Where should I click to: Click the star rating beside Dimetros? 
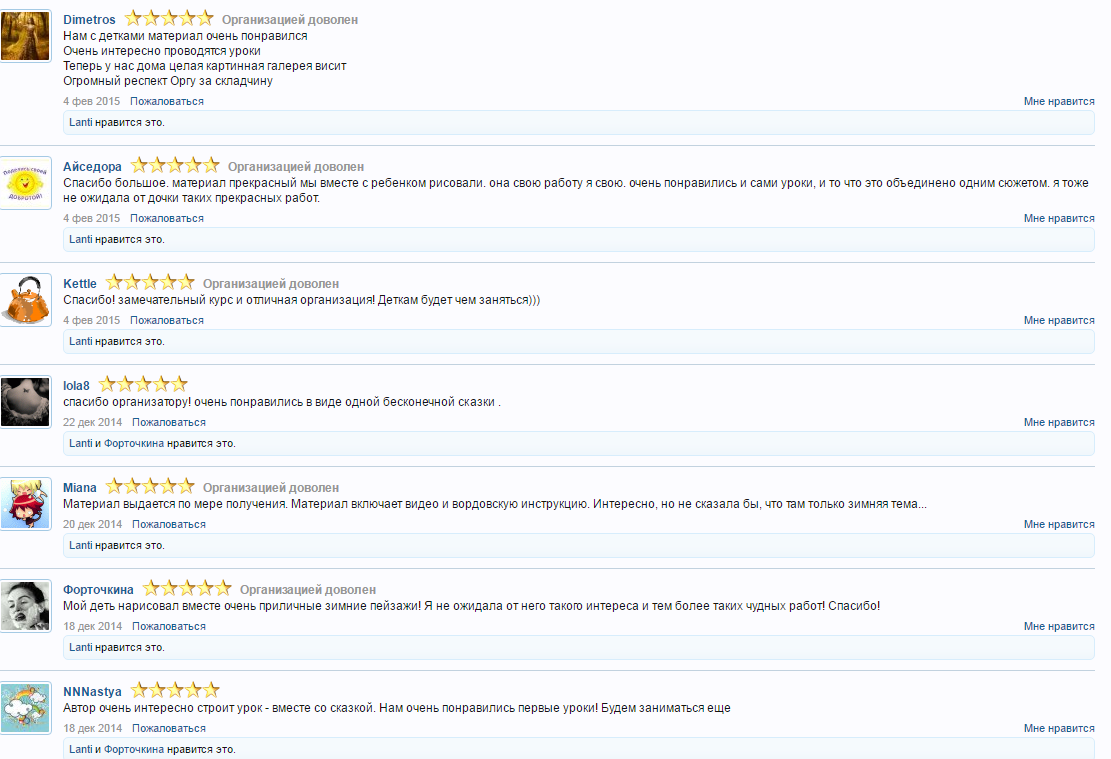169,18
